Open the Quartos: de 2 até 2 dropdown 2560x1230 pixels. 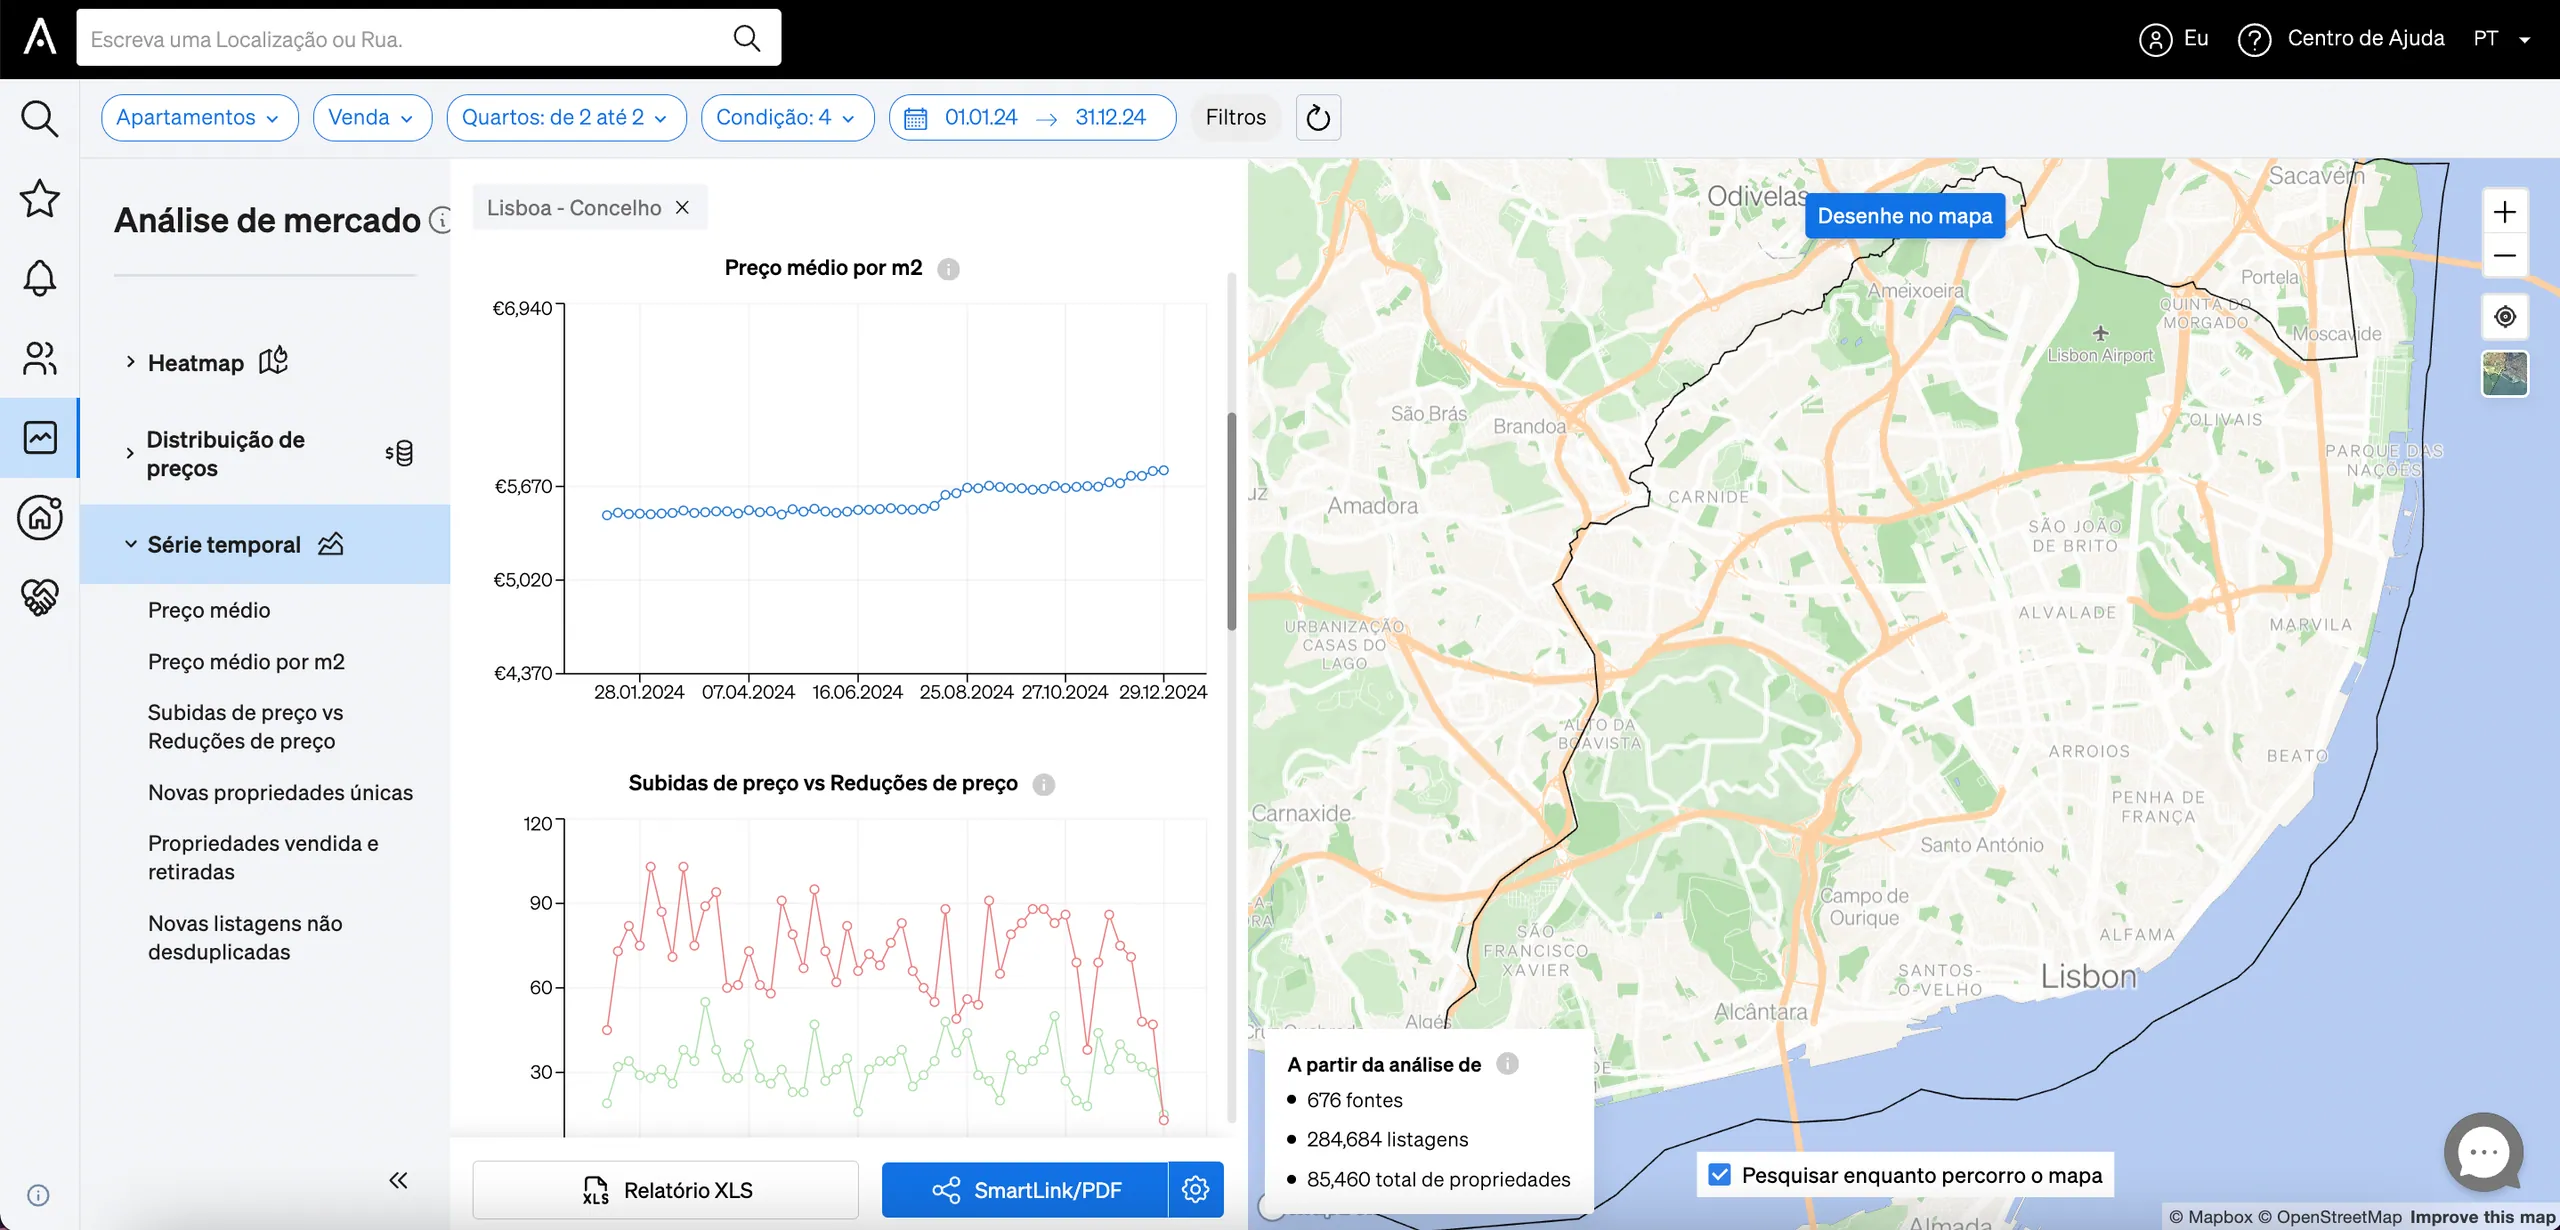click(566, 118)
